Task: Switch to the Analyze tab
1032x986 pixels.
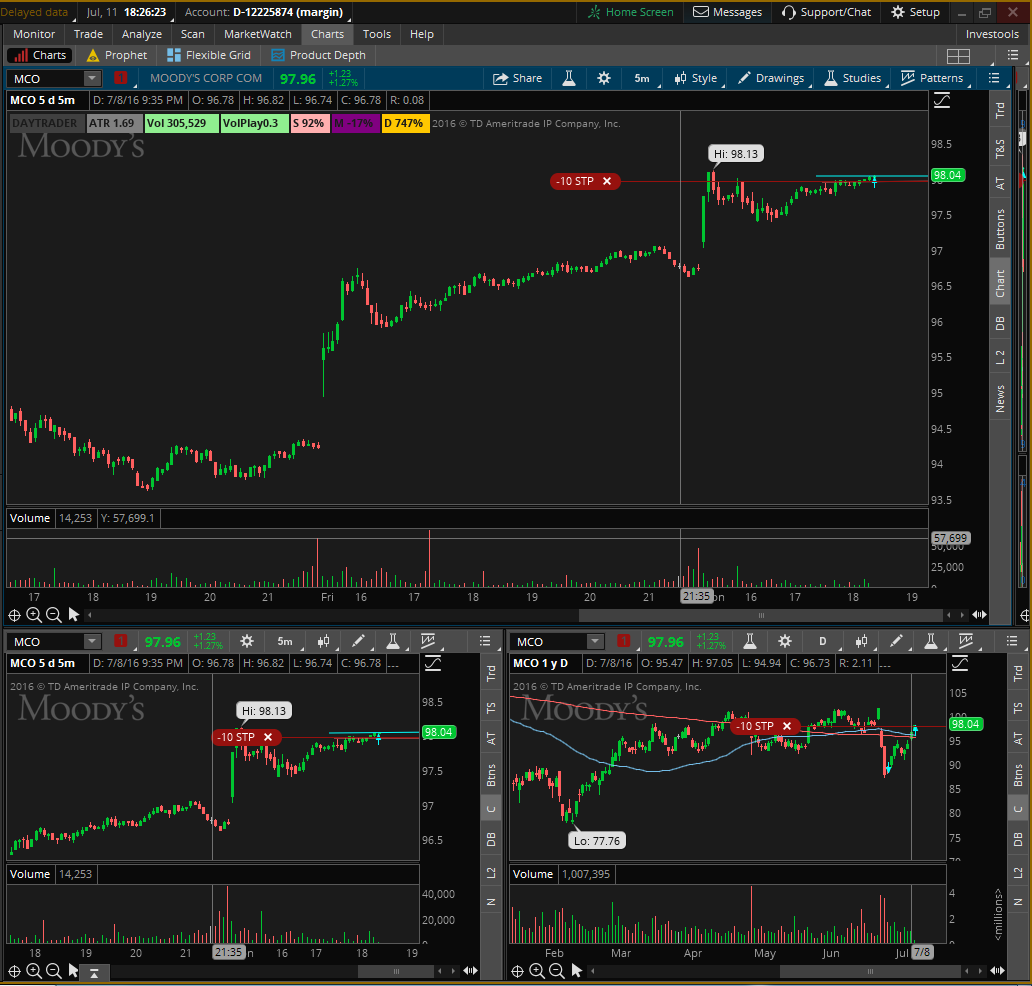Action: (142, 34)
